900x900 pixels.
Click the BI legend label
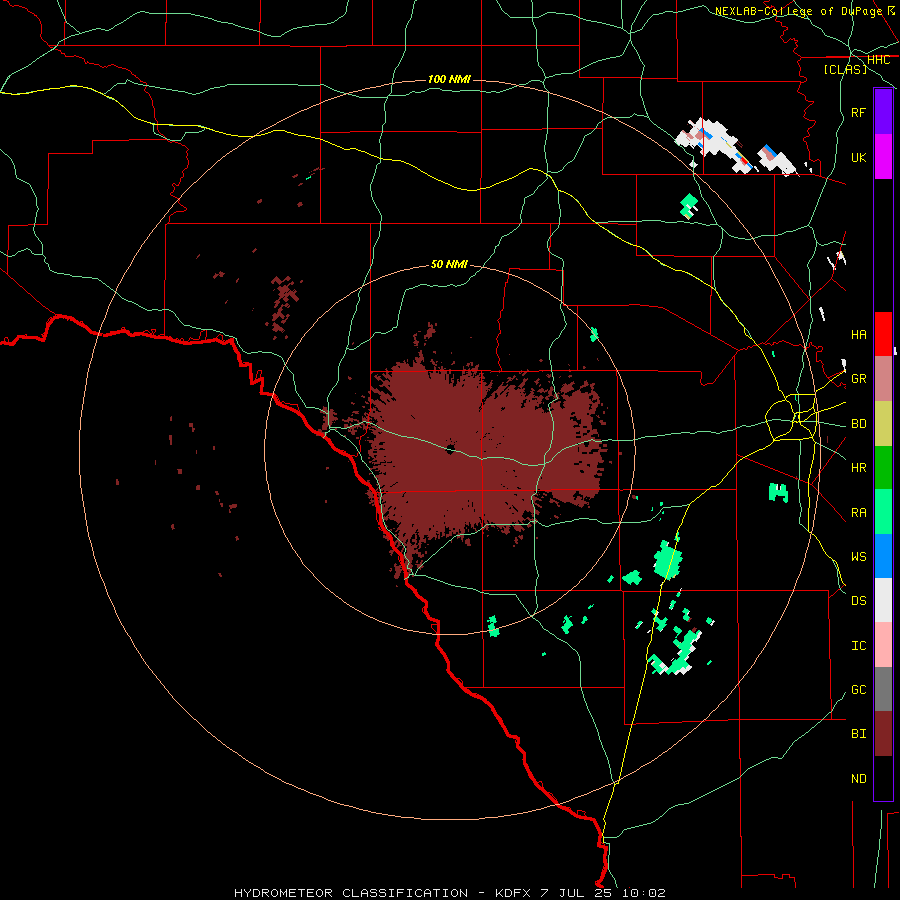coord(859,734)
